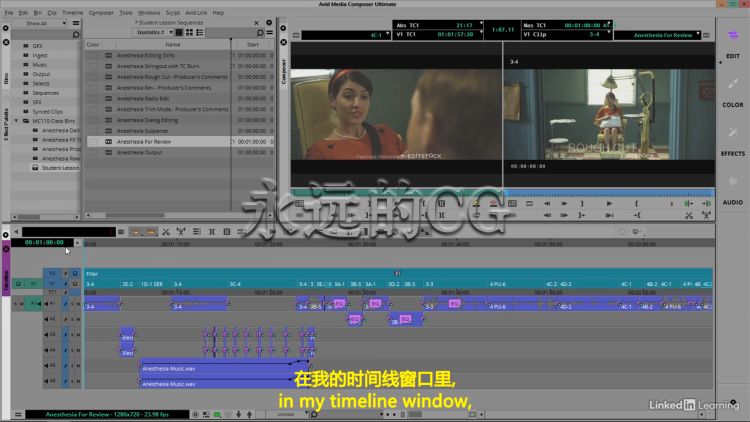Open the bin view preset dropdown
The width and height of the screenshot is (750, 422).
click(154, 33)
